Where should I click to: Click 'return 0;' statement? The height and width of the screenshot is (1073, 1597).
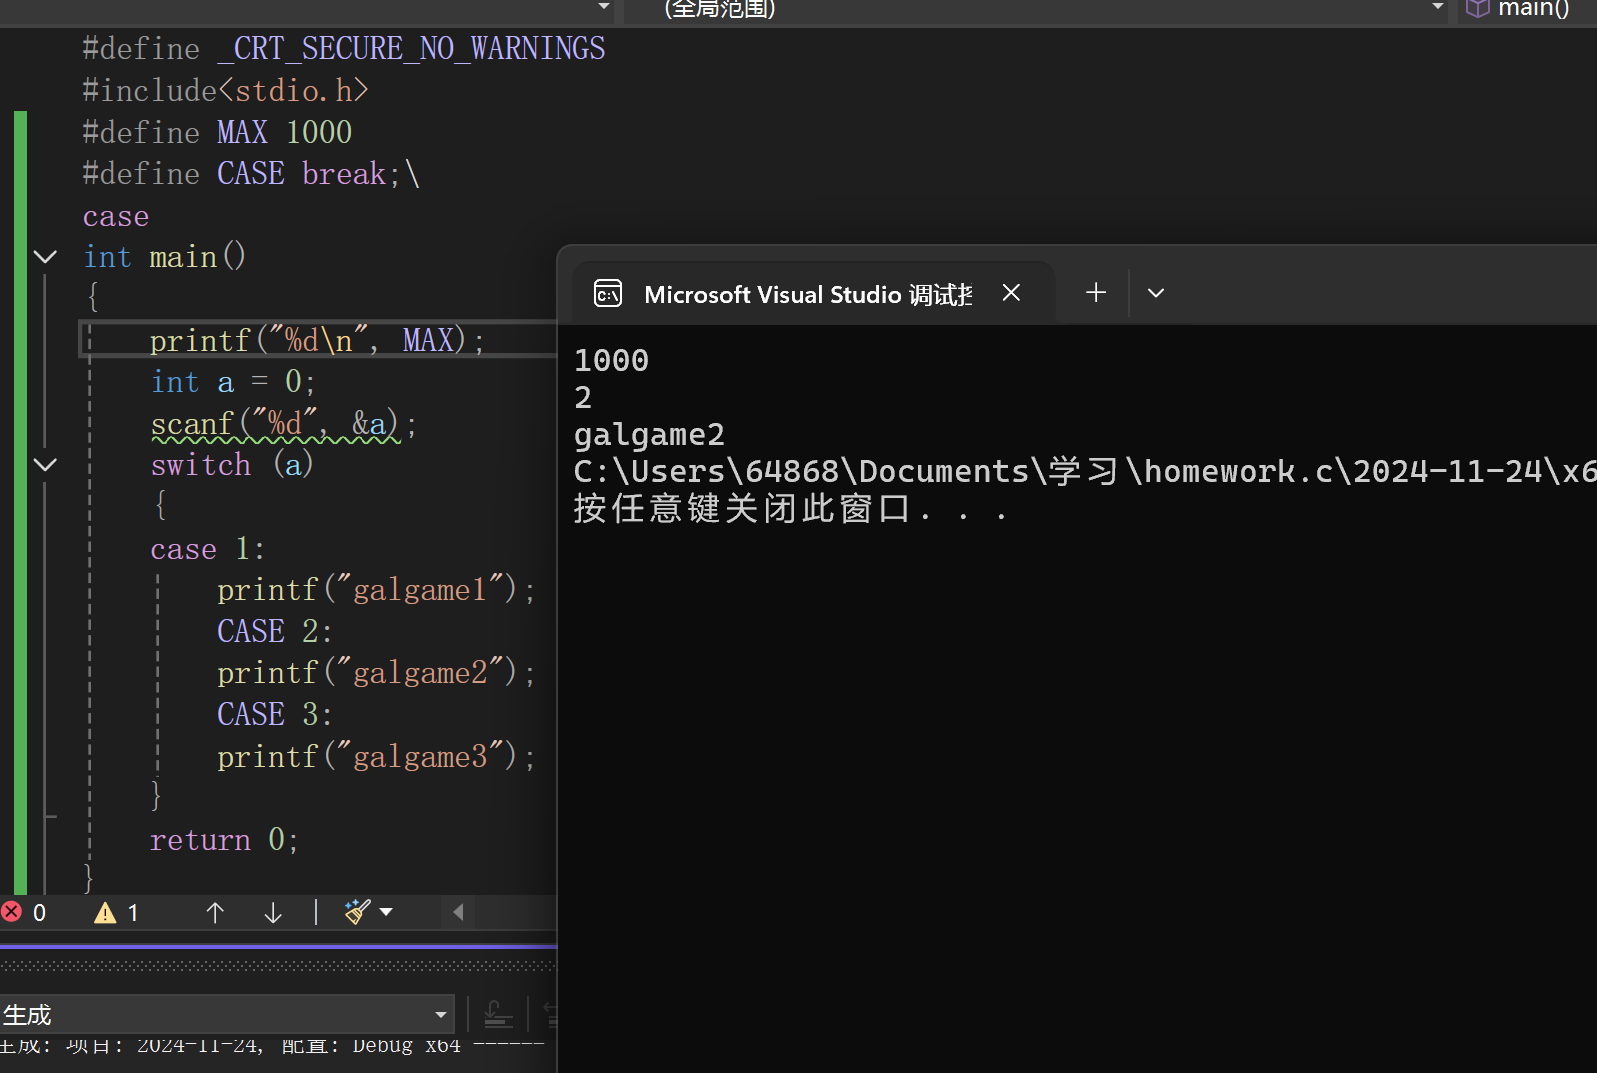224,840
